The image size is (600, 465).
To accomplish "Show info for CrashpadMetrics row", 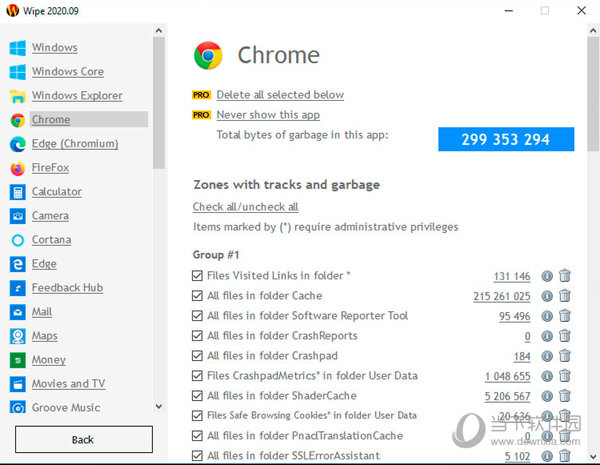I will click(547, 376).
